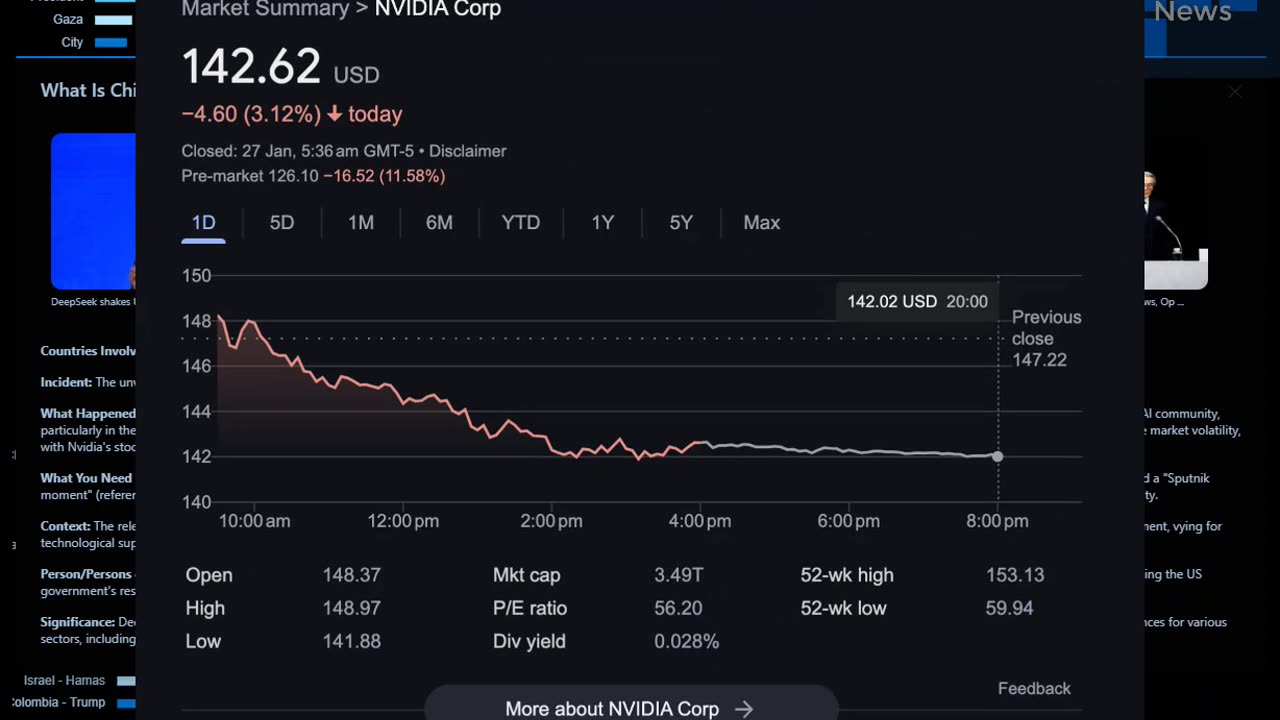Open the DeepSeek thumbnail in background page
Viewport: 1280px width, 720px height.
coord(93,211)
